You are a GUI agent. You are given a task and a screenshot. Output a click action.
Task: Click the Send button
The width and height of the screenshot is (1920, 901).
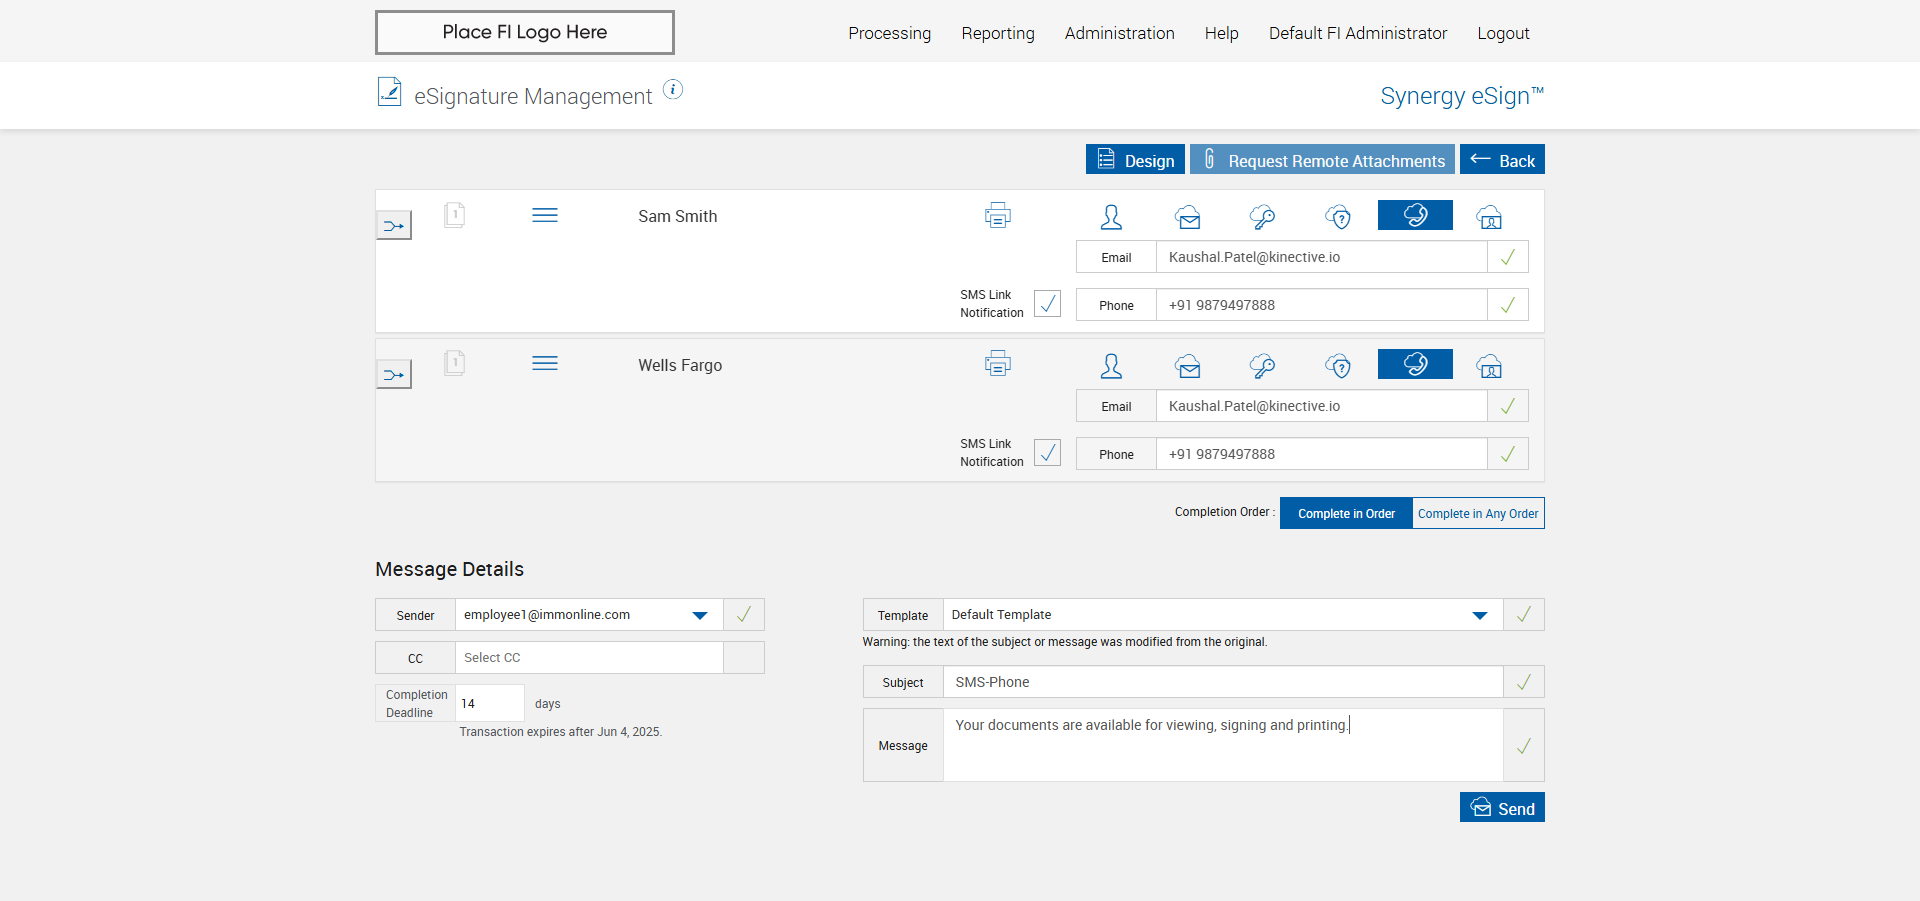1502,808
